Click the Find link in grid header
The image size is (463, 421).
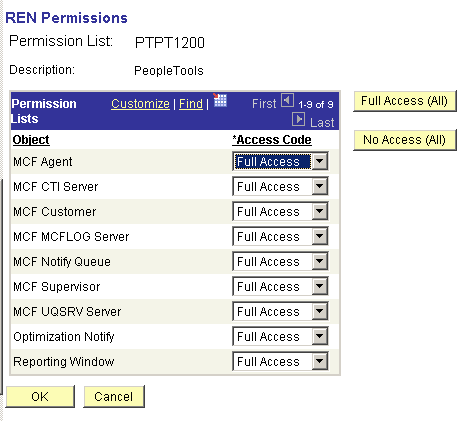point(191,104)
